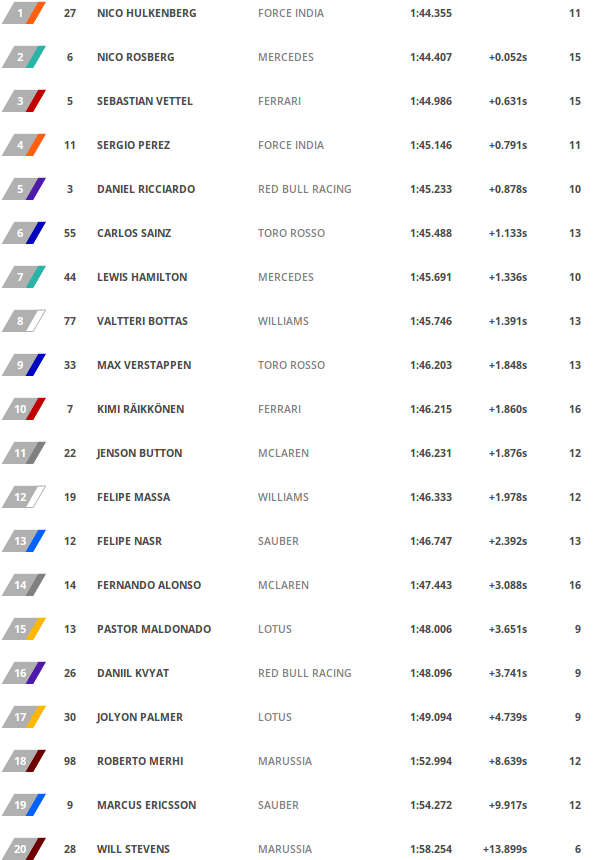This screenshot has width=593, height=860.
Task: Click the position 1 orange badge icon
Action: (x=24, y=13)
